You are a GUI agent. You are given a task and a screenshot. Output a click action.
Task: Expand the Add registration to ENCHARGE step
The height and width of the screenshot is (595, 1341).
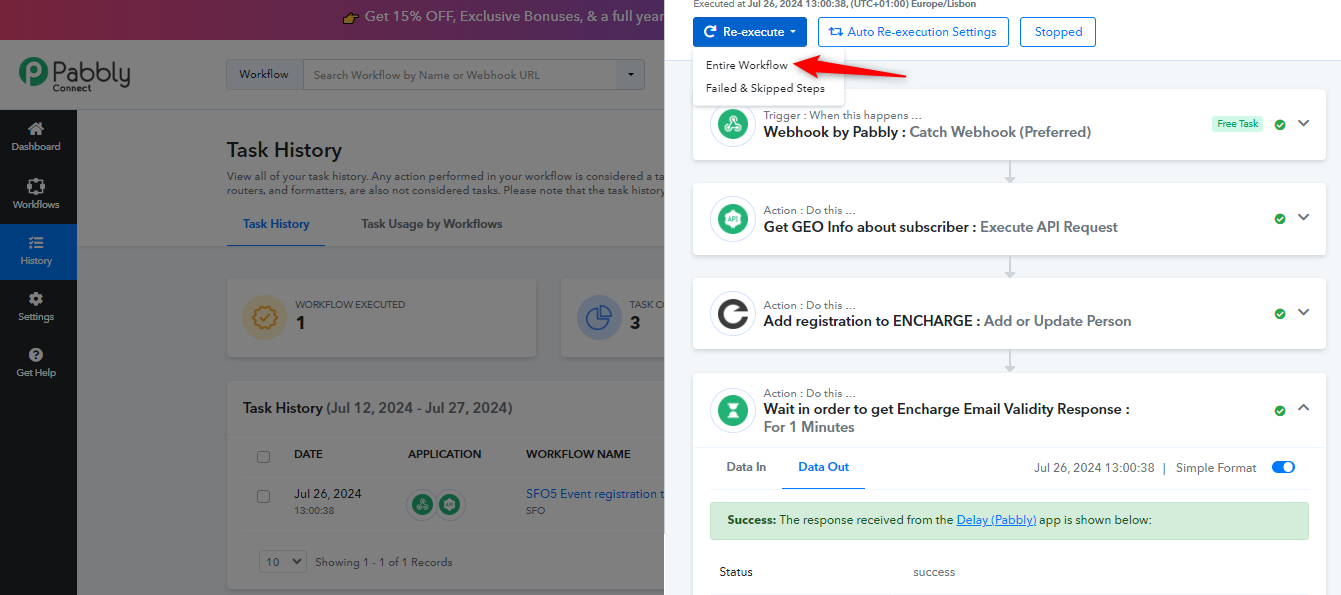coord(1303,312)
